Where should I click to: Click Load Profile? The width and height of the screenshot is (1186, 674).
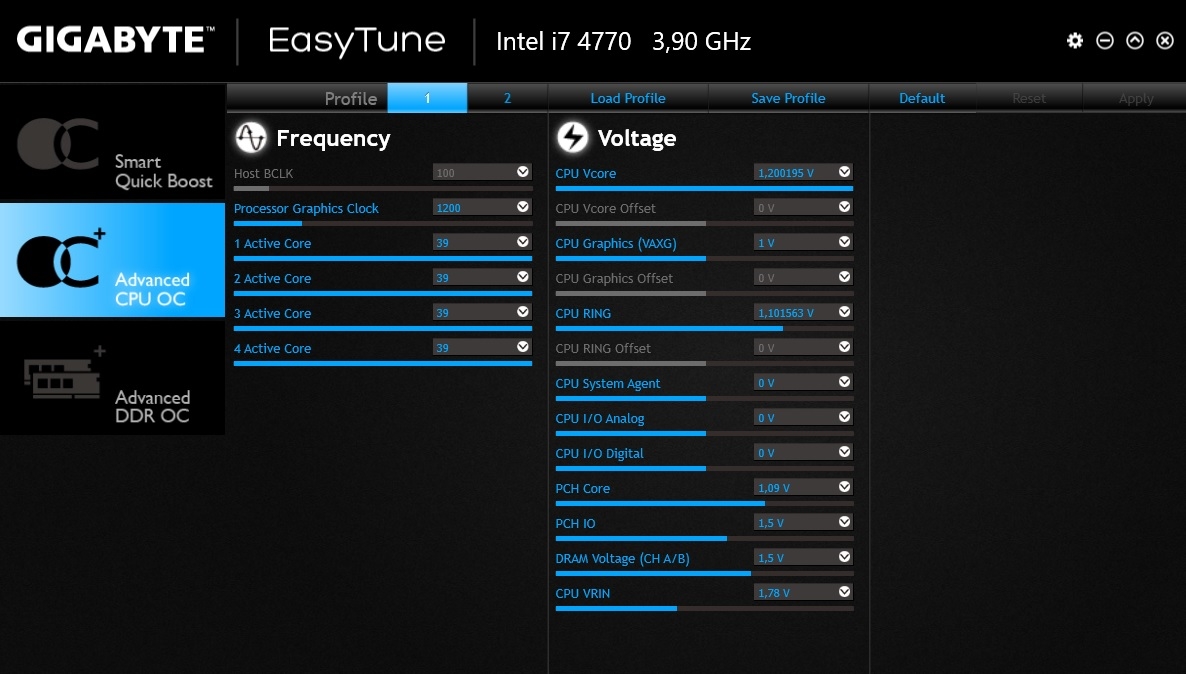(628, 98)
